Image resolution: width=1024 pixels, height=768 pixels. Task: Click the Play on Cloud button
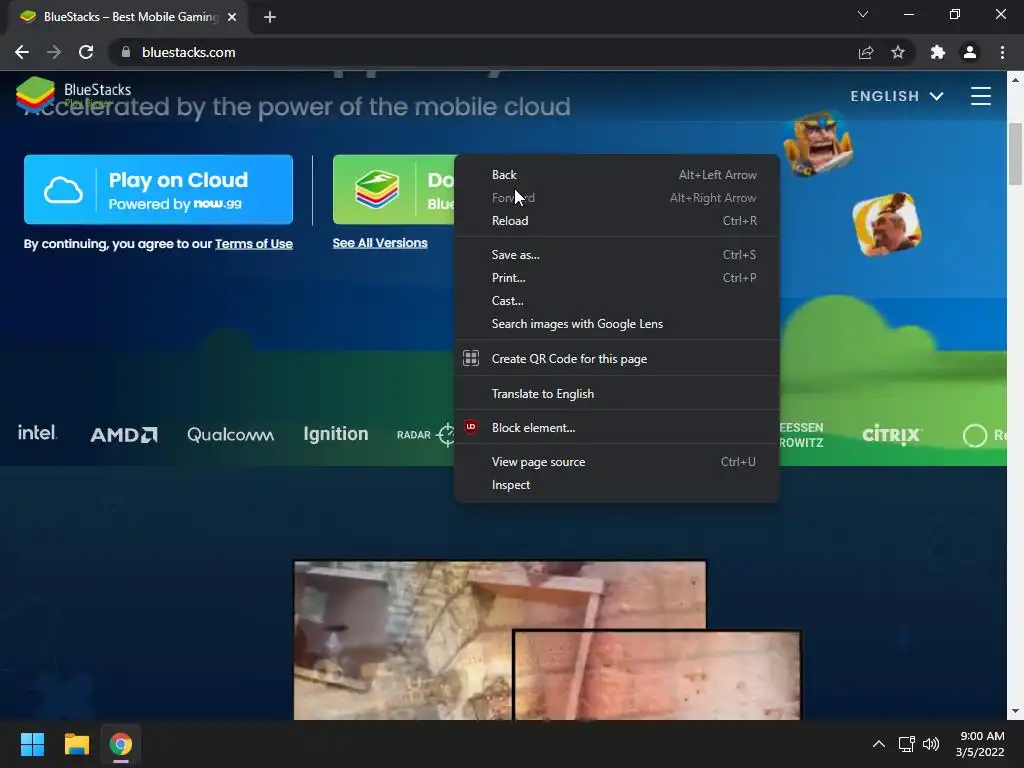158,189
